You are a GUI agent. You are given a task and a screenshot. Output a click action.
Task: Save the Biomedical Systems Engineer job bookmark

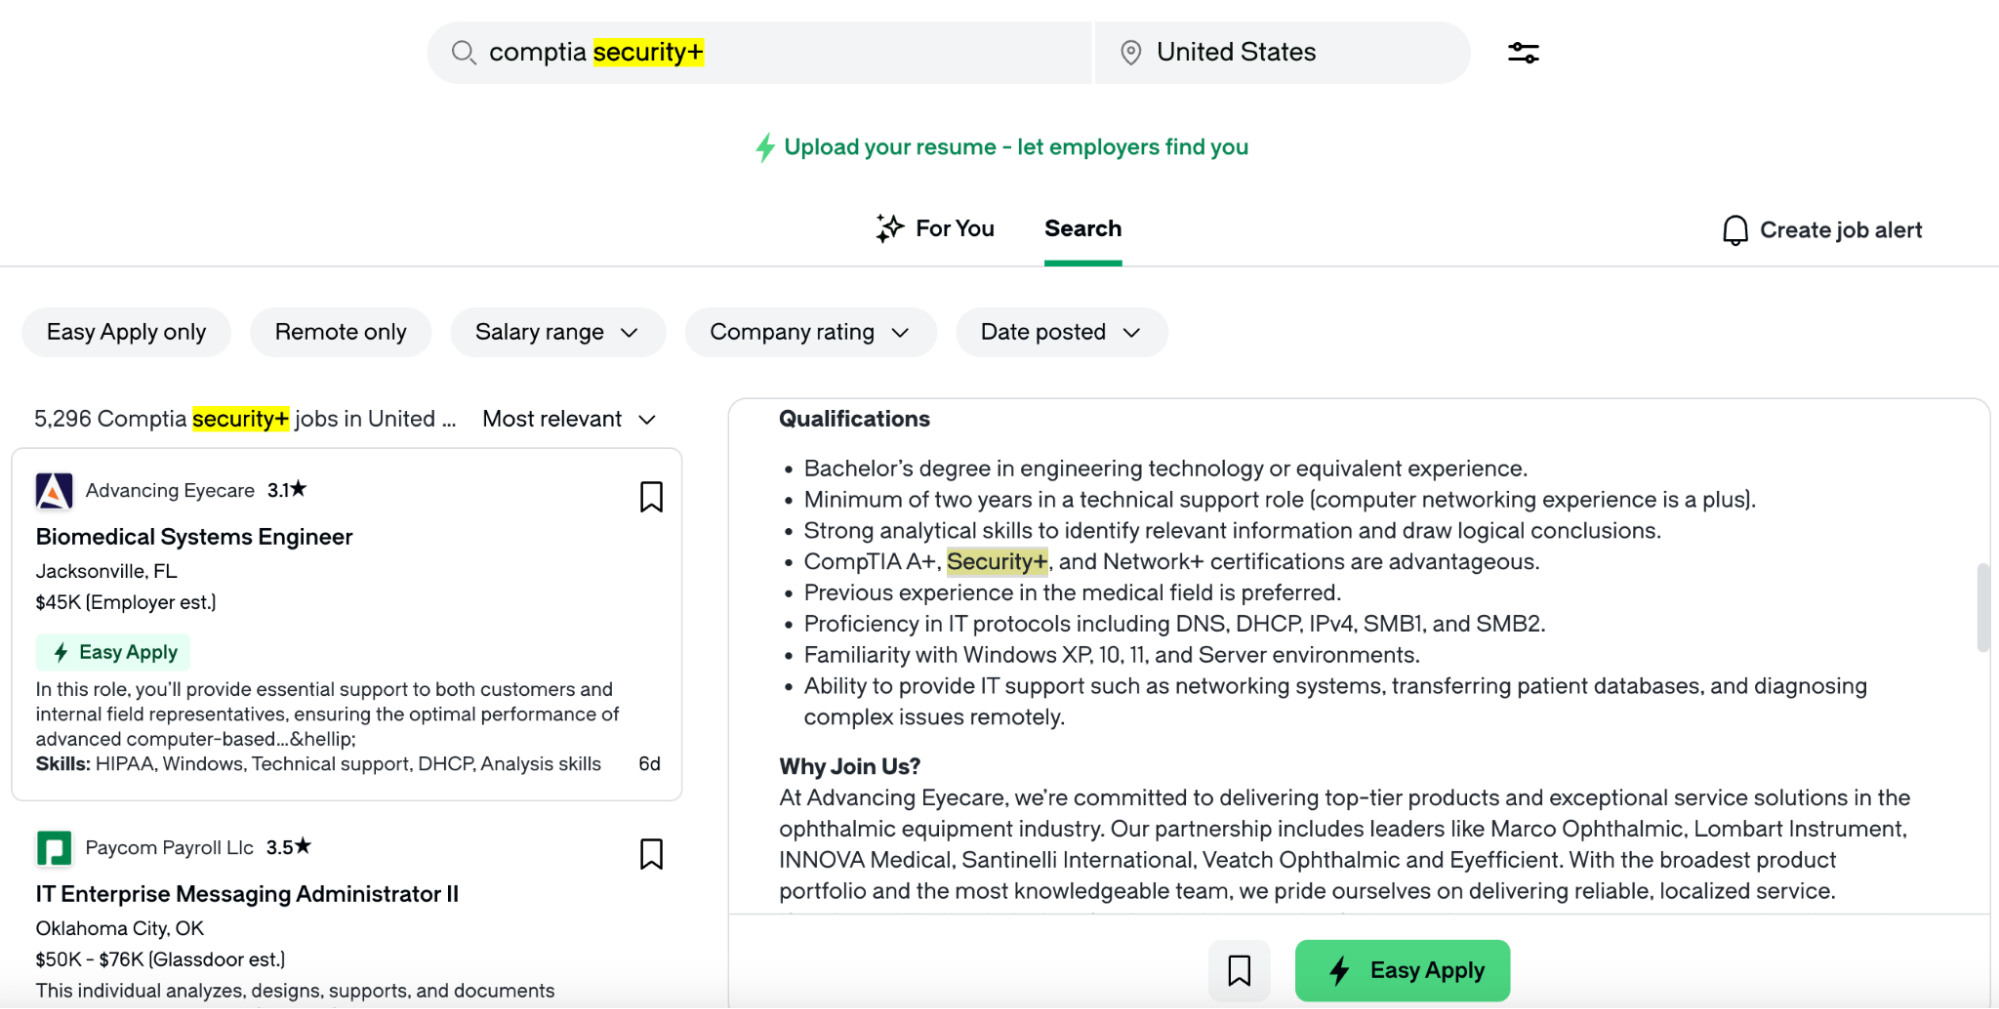point(651,497)
